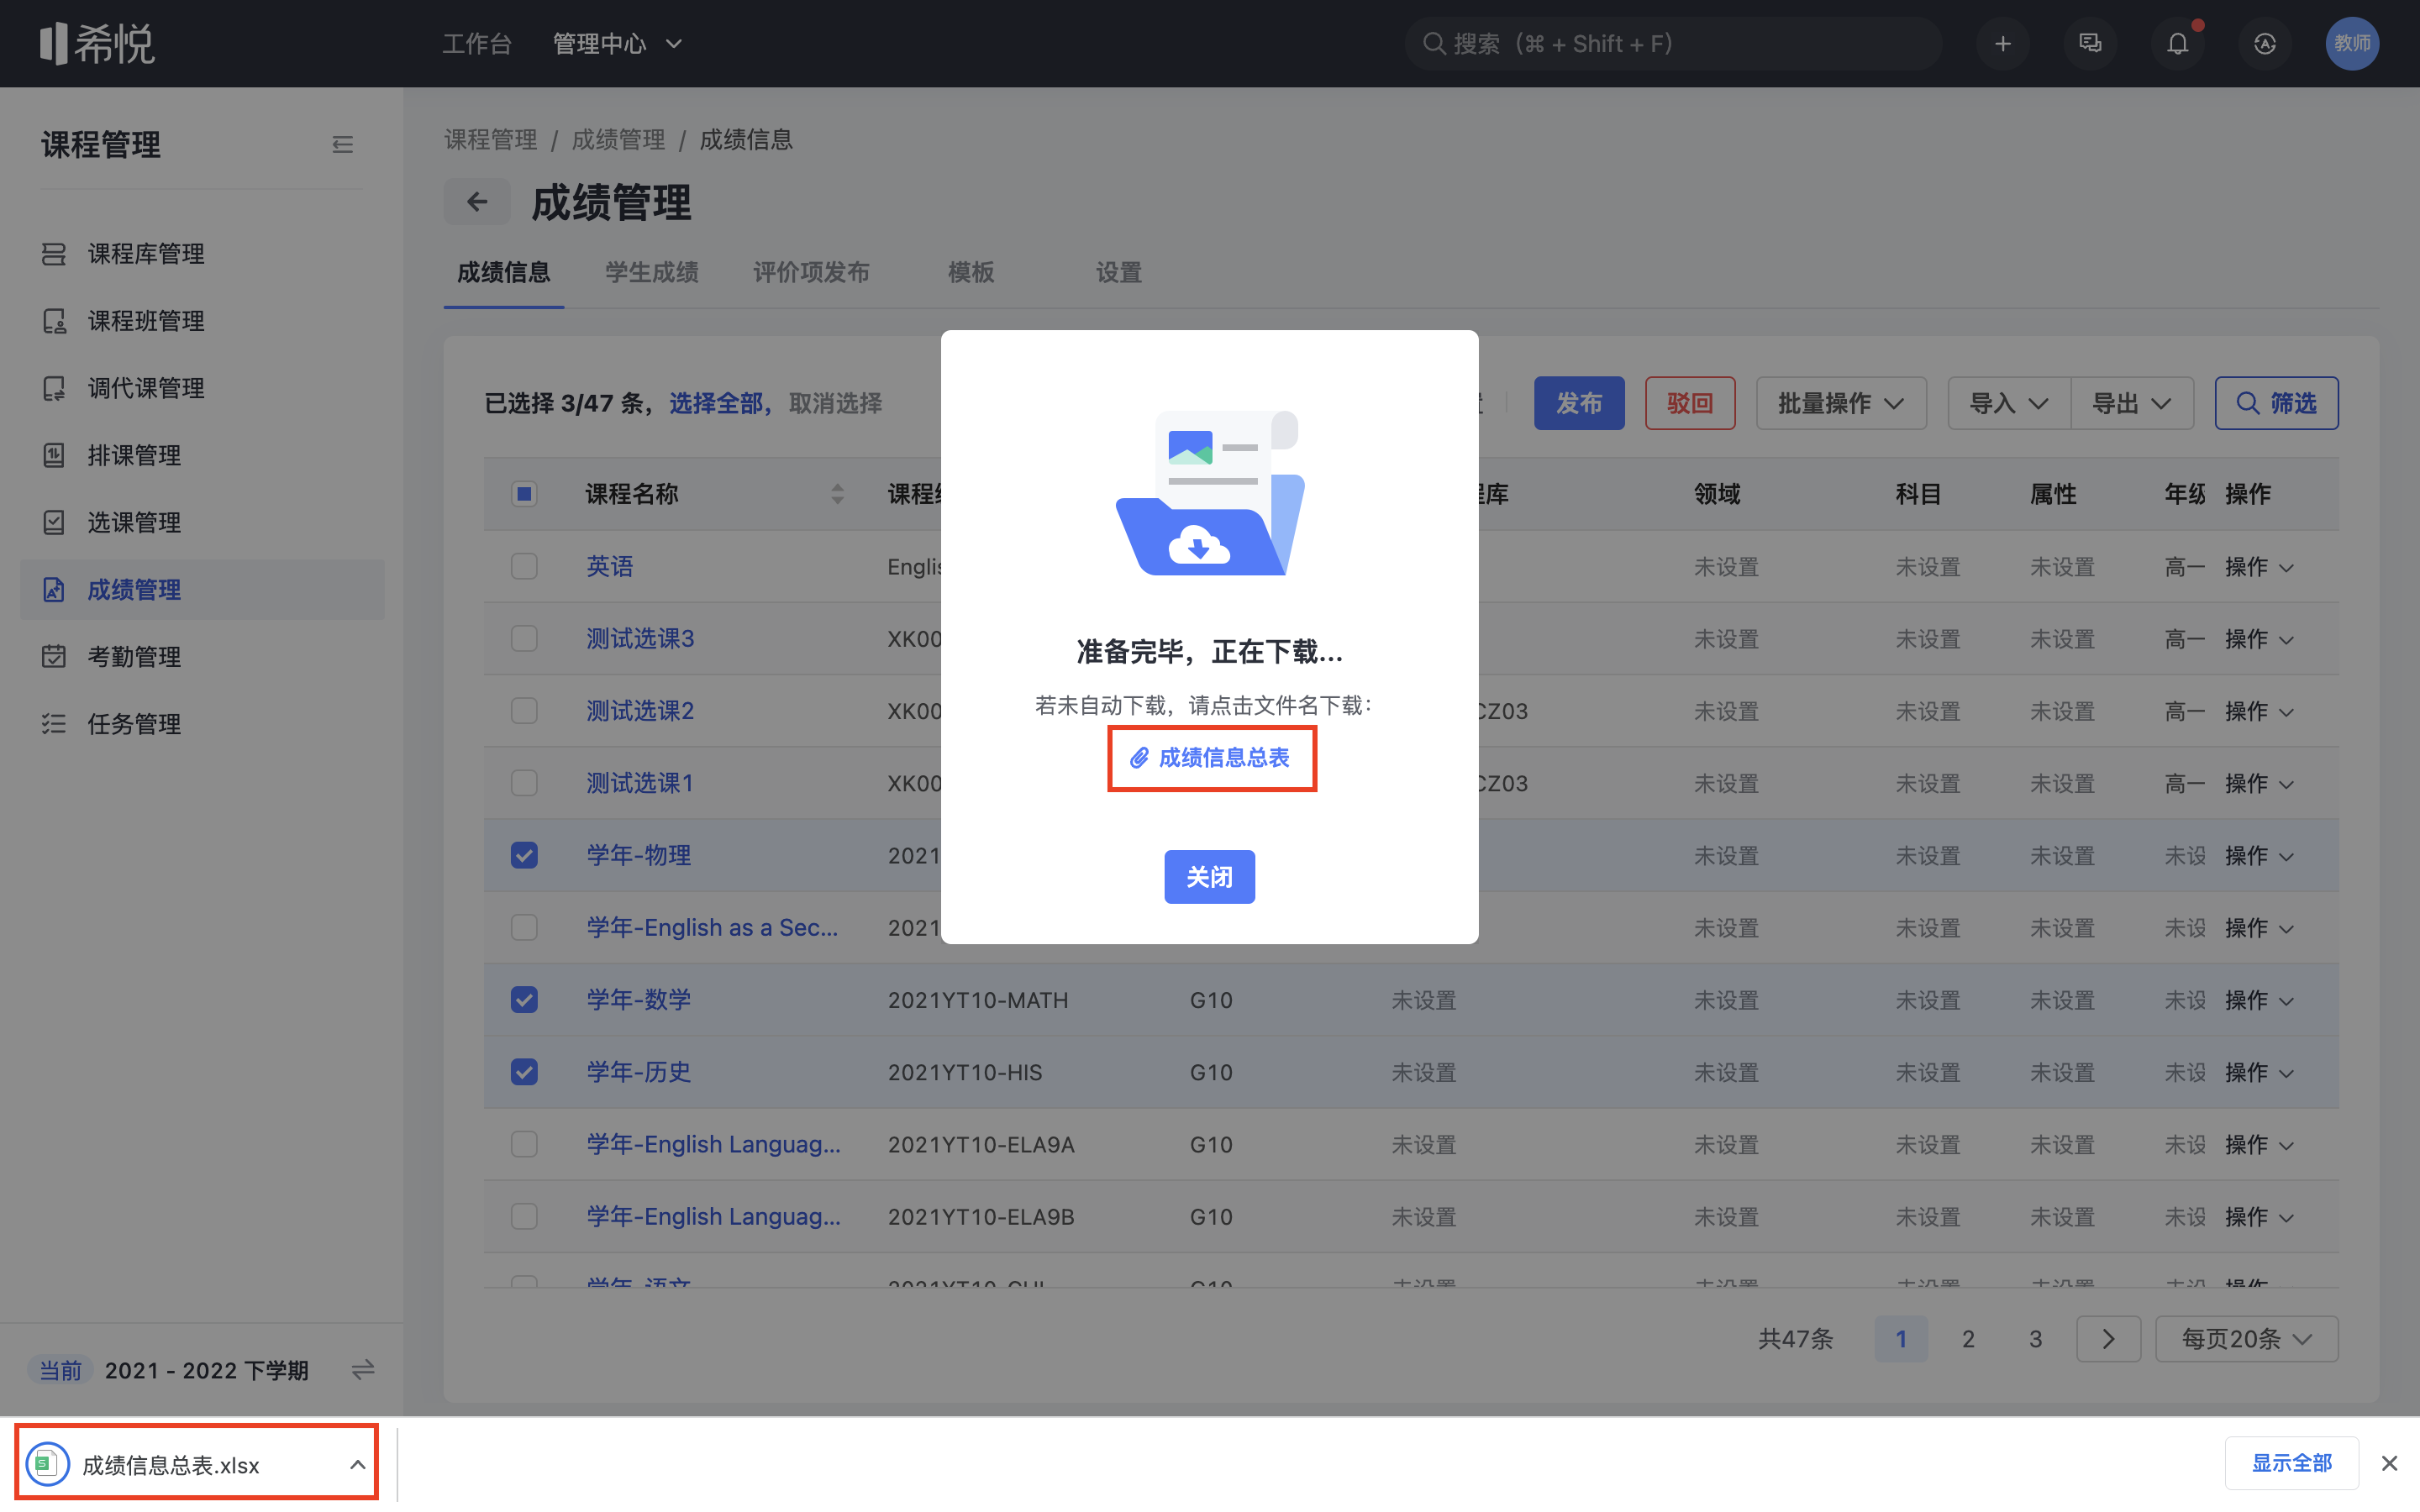2420x1512 pixels.
Task: Go to page 2
Action: click(x=1967, y=1339)
